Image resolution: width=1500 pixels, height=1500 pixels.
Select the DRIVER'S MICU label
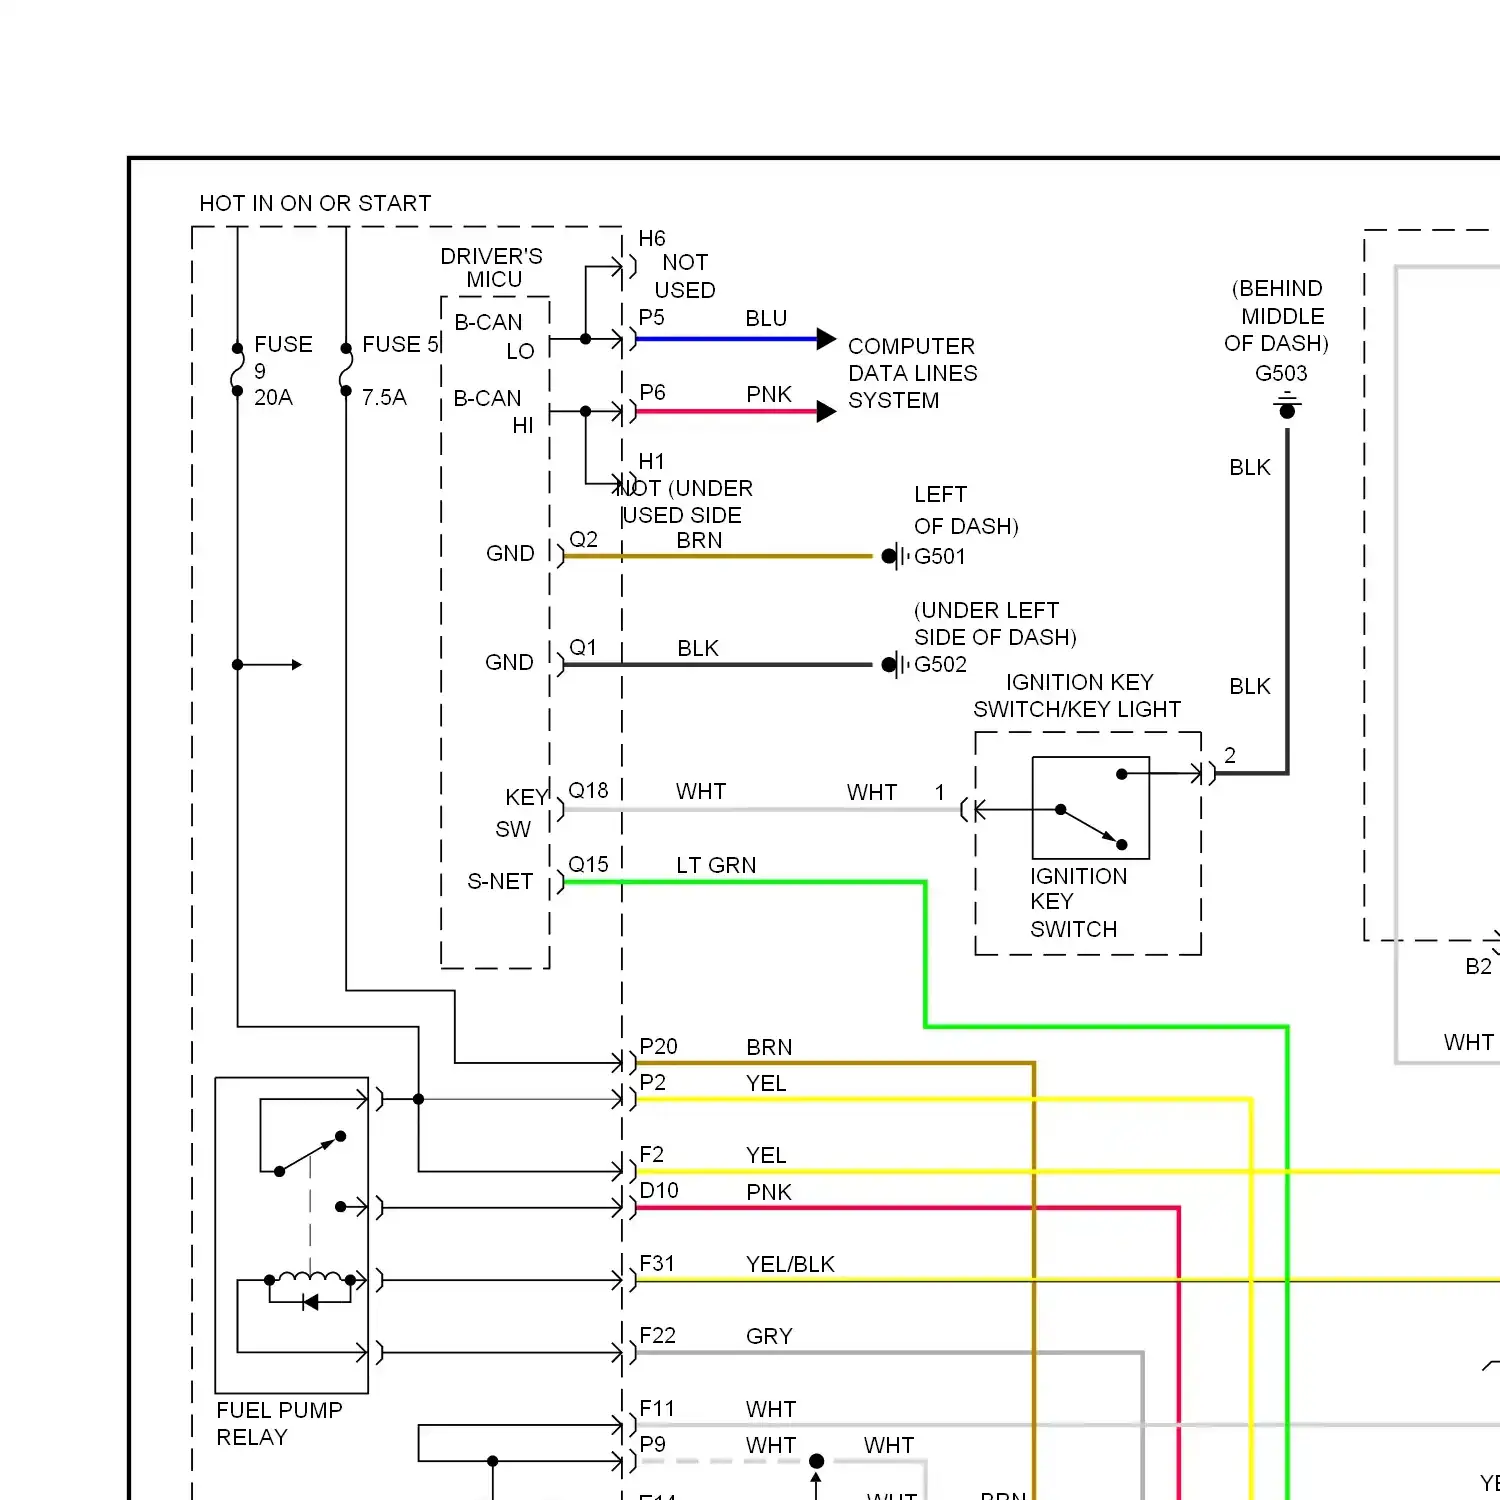coord(492,268)
